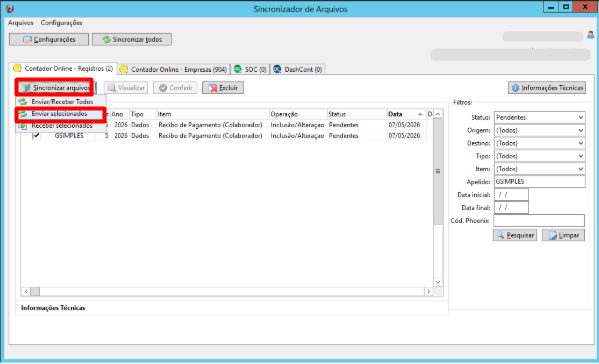Click the SOC tab green icon
This screenshot has height=364, width=599.
click(x=238, y=69)
